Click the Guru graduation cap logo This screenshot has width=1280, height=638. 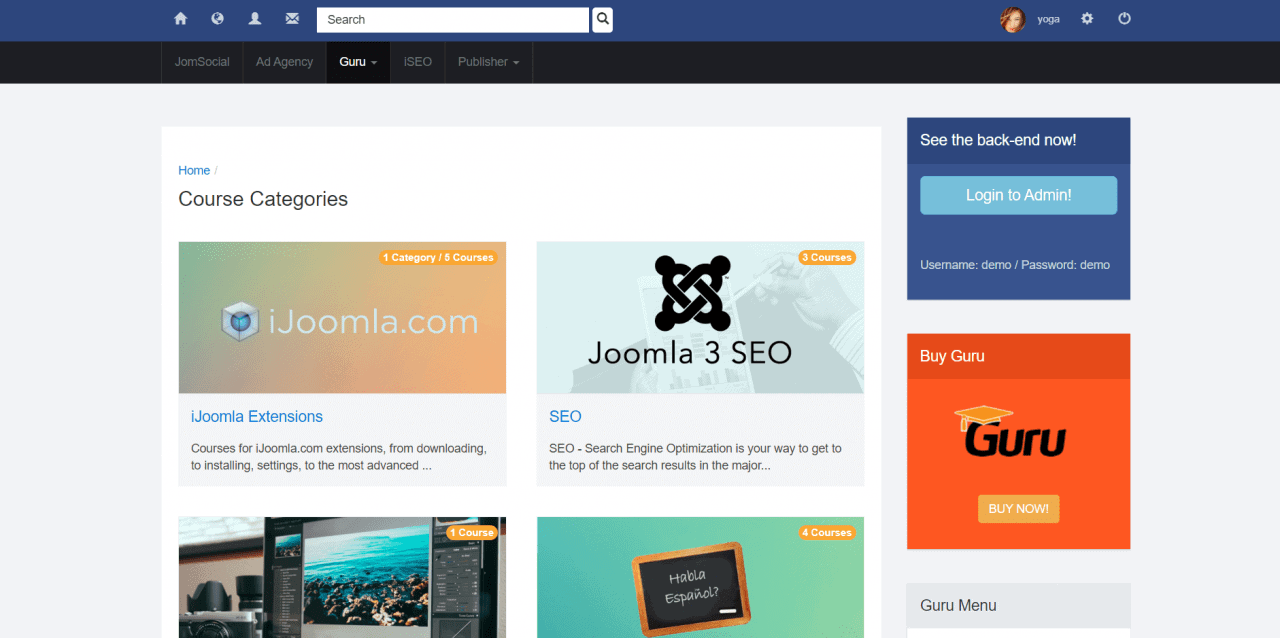pos(1010,431)
